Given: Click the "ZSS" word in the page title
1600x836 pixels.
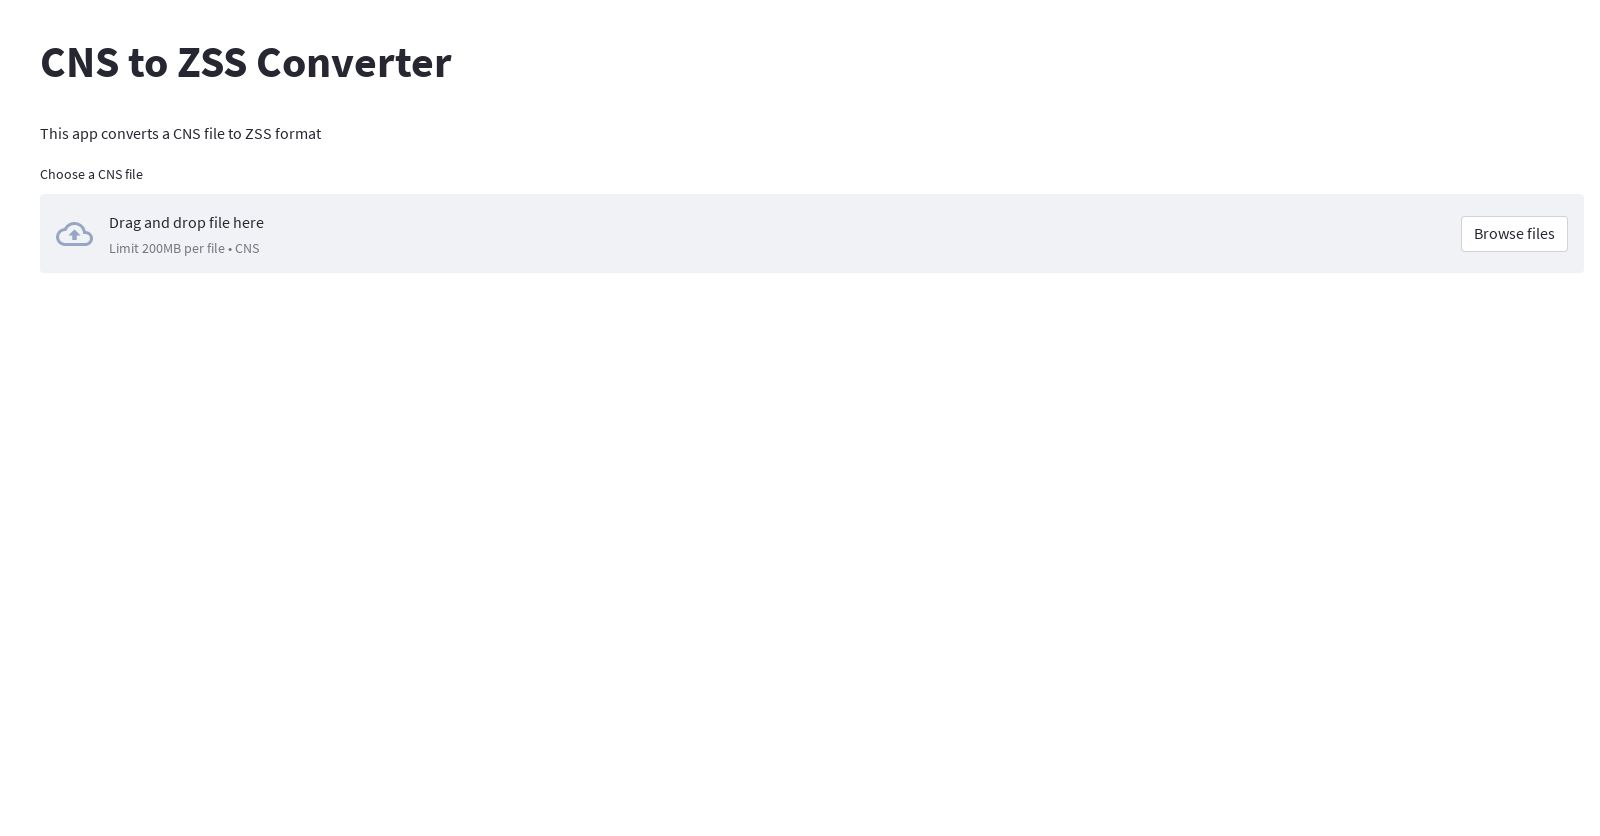Looking at the screenshot, I should (212, 63).
